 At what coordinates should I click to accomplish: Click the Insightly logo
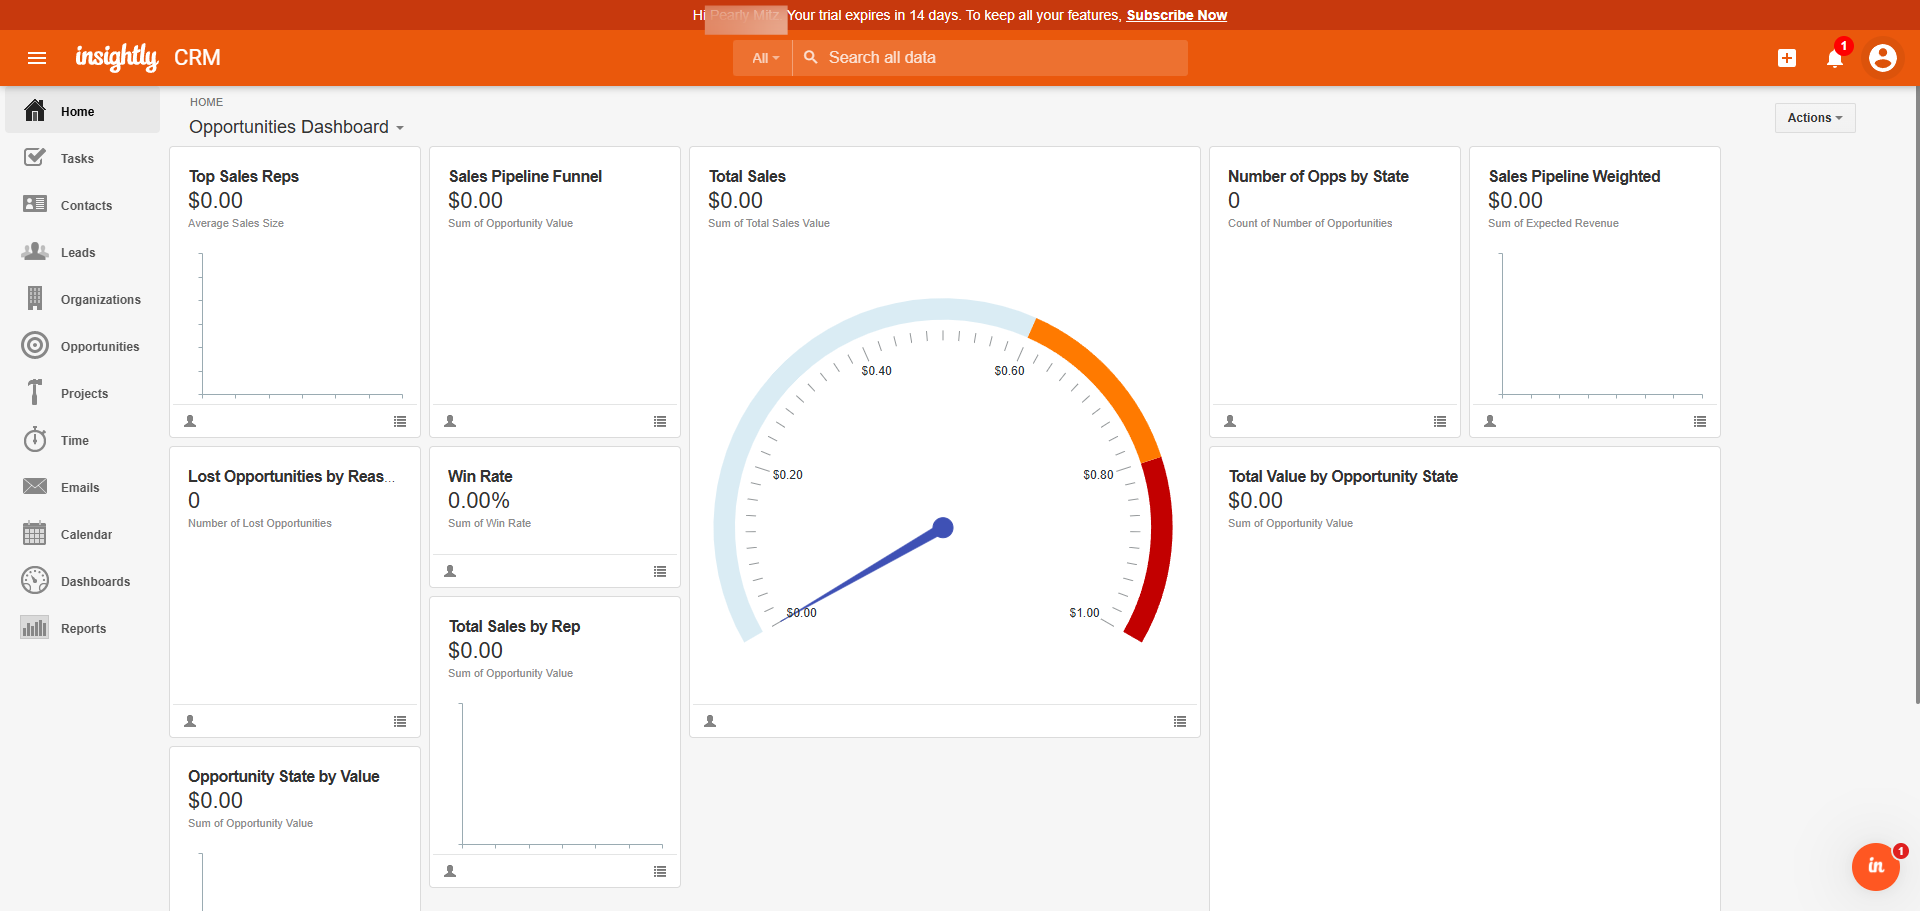coord(117,58)
